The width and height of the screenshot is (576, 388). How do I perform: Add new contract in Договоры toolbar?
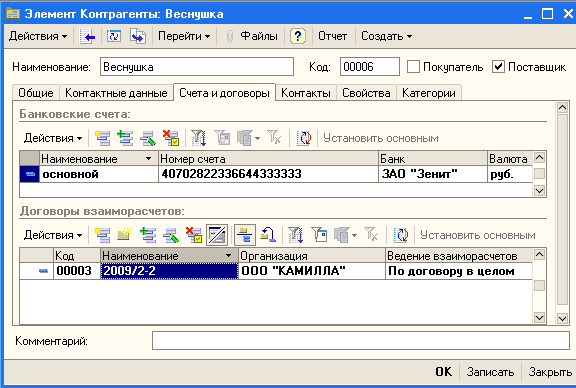(x=102, y=235)
